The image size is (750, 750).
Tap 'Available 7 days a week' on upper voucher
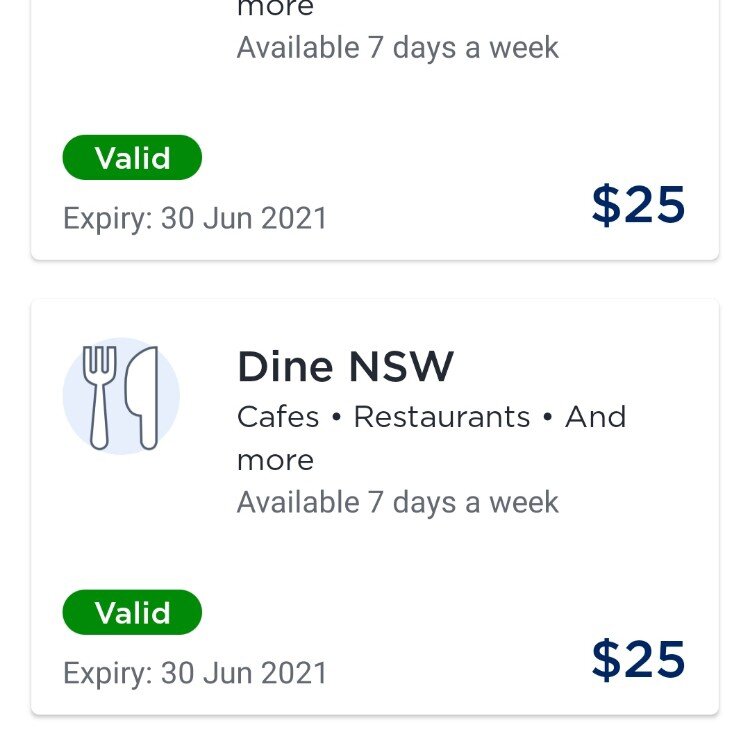(x=397, y=47)
